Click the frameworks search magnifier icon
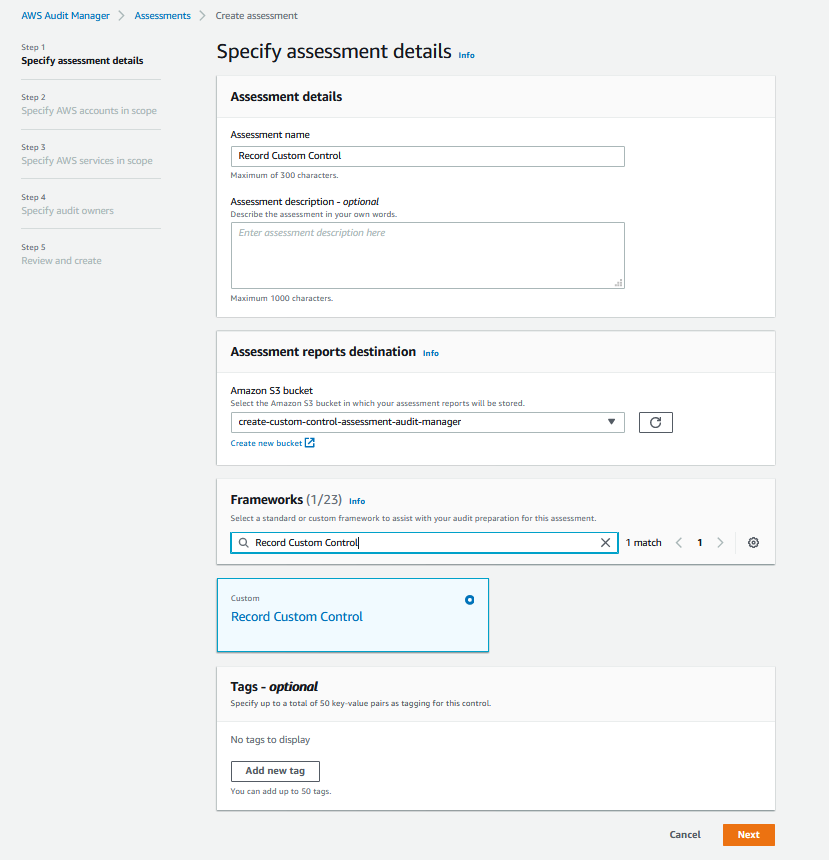Viewport: 829px width, 860px height. [x=244, y=542]
